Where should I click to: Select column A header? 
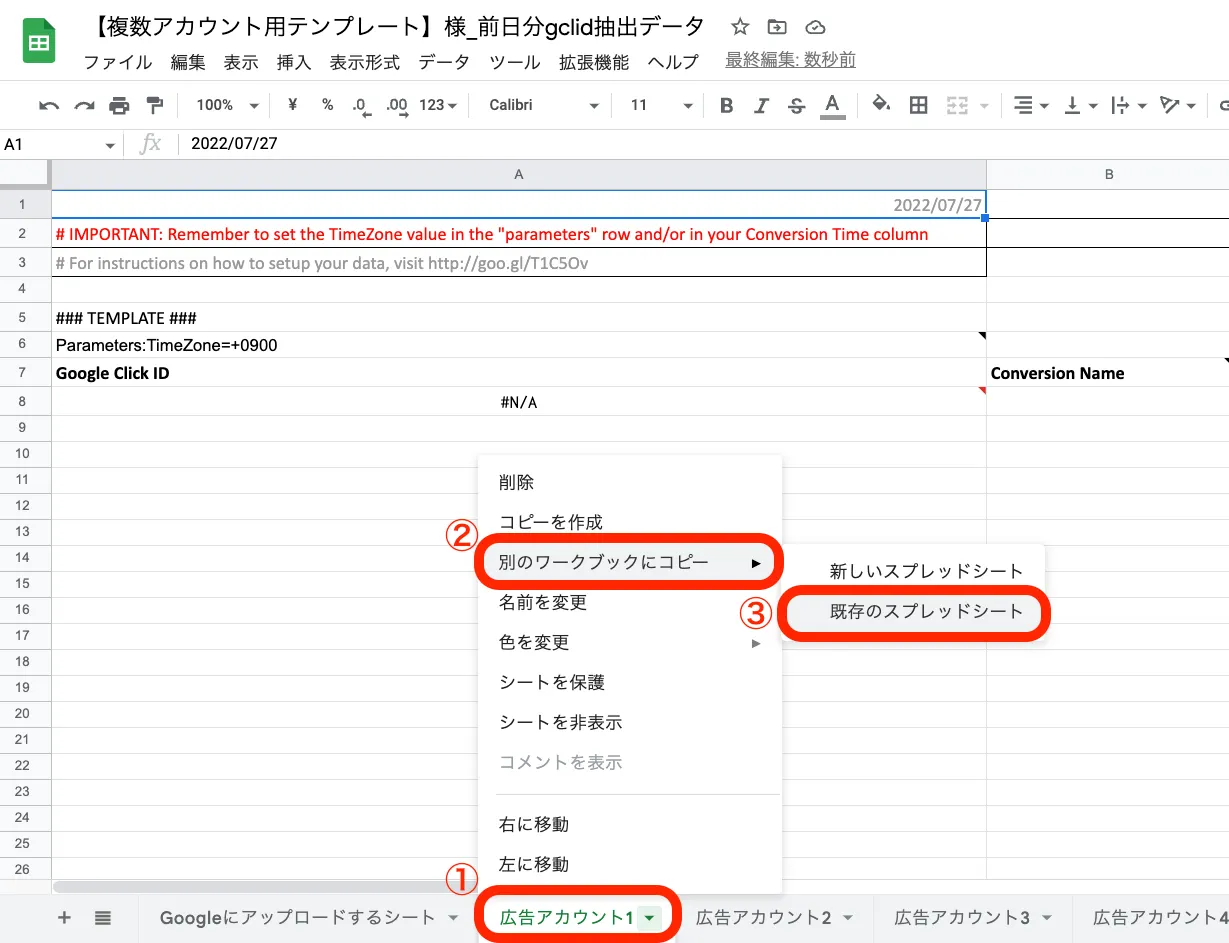[519, 174]
